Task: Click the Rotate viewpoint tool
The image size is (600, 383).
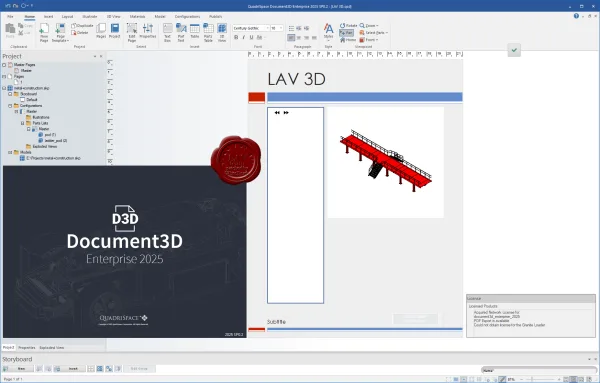Action: point(348,26)
